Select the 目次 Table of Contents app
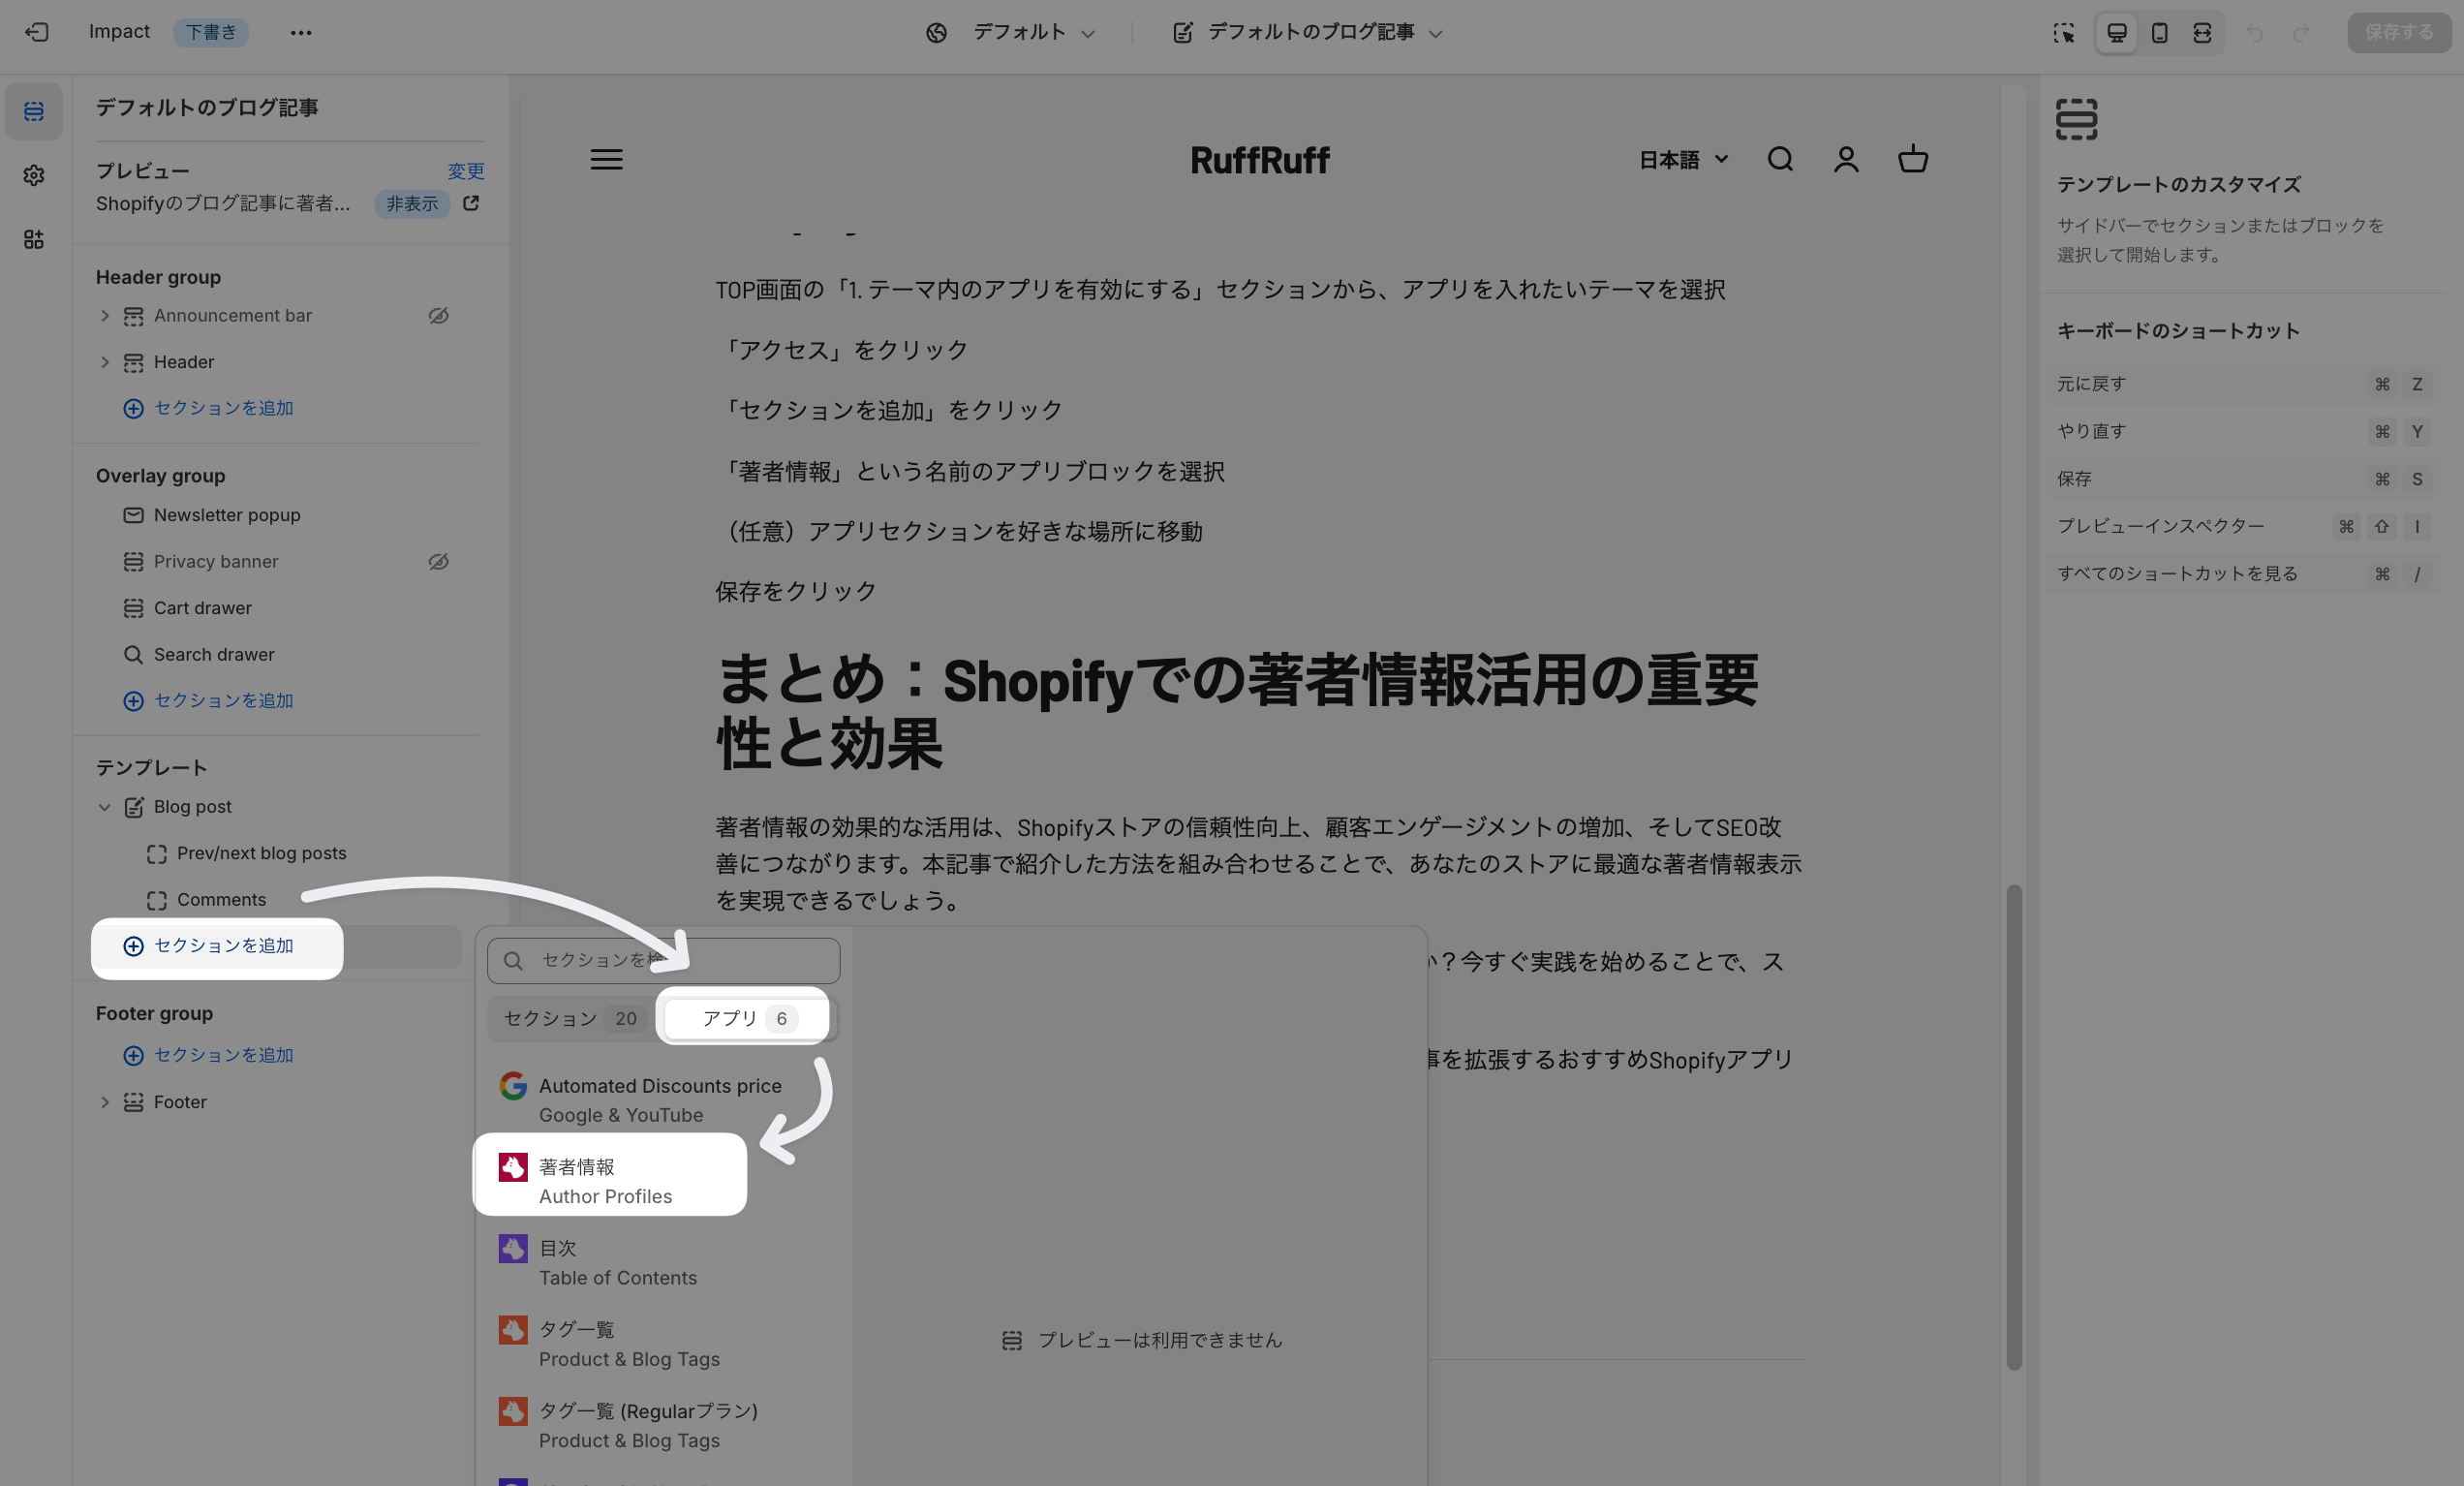This screenshot has height=1486, width=2464. coord(664,1262)
